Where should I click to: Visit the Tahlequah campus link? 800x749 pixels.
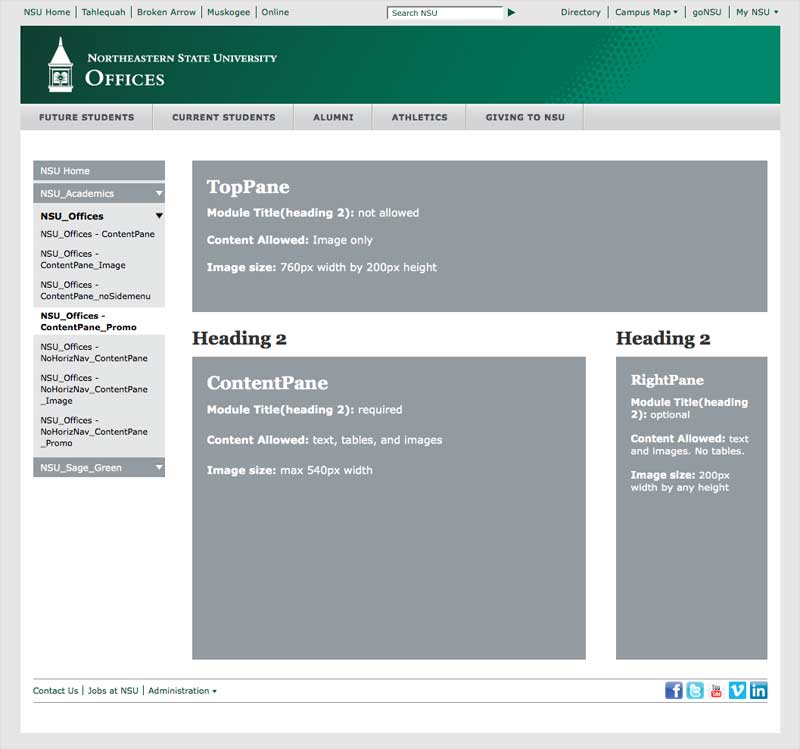tap(104, 12)
